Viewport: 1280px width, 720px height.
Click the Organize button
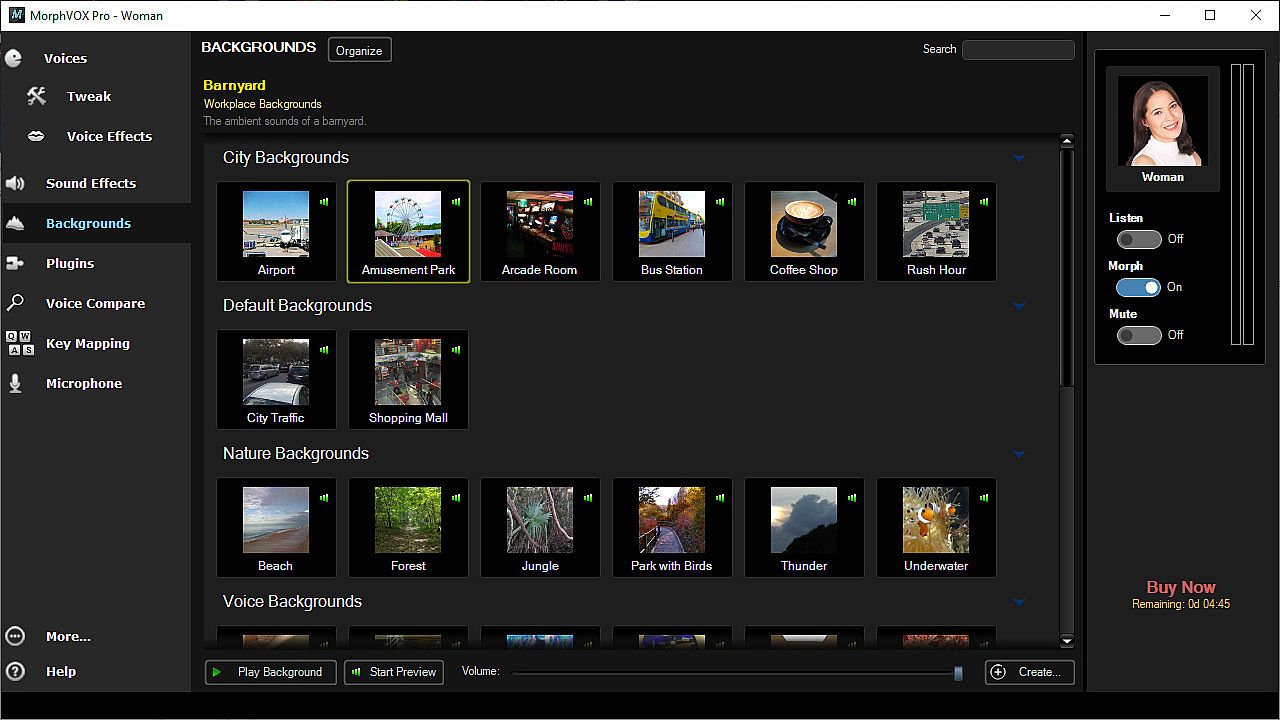359,50
